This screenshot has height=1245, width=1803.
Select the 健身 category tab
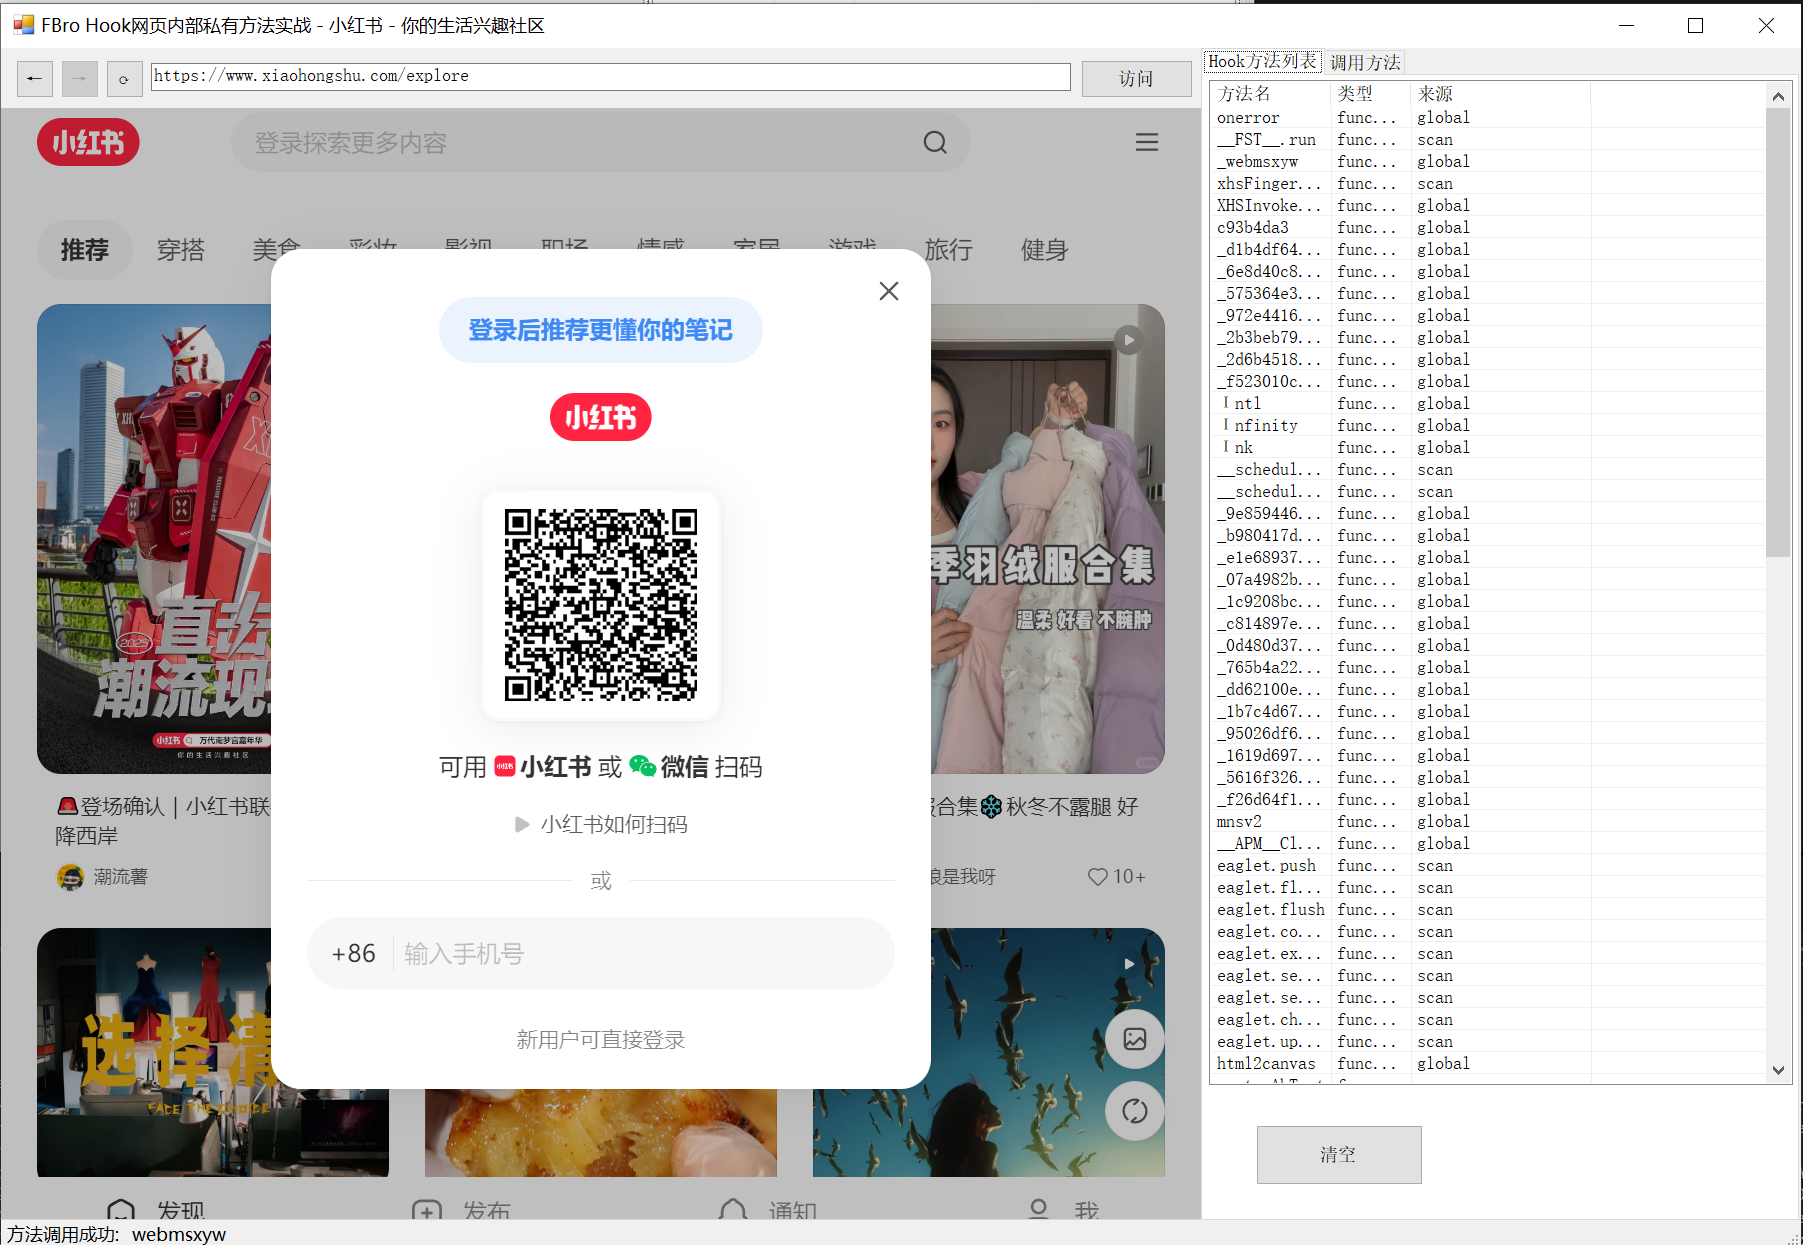[x=1045, y=250]
